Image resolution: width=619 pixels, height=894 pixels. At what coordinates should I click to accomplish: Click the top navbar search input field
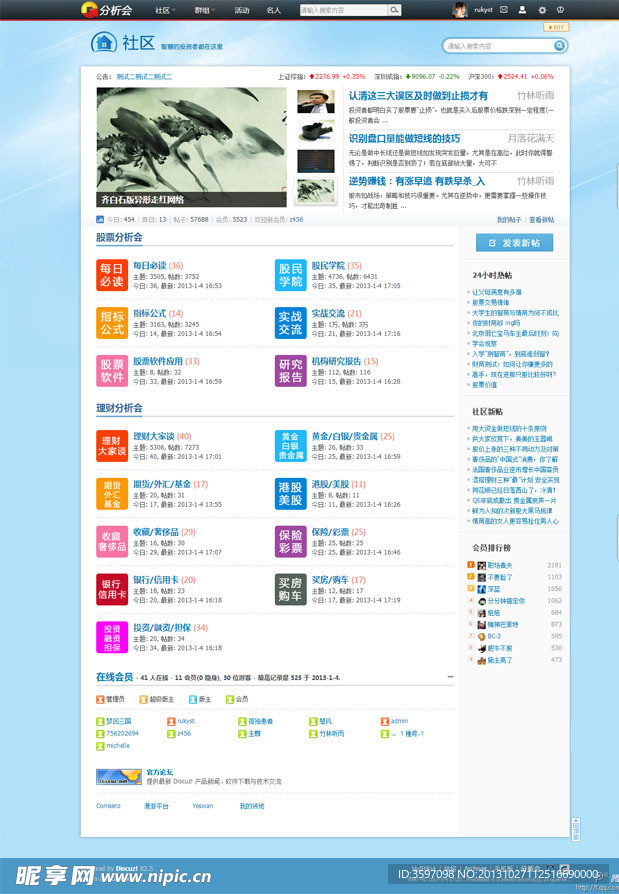pyautogui.click(x=344, y=10)
